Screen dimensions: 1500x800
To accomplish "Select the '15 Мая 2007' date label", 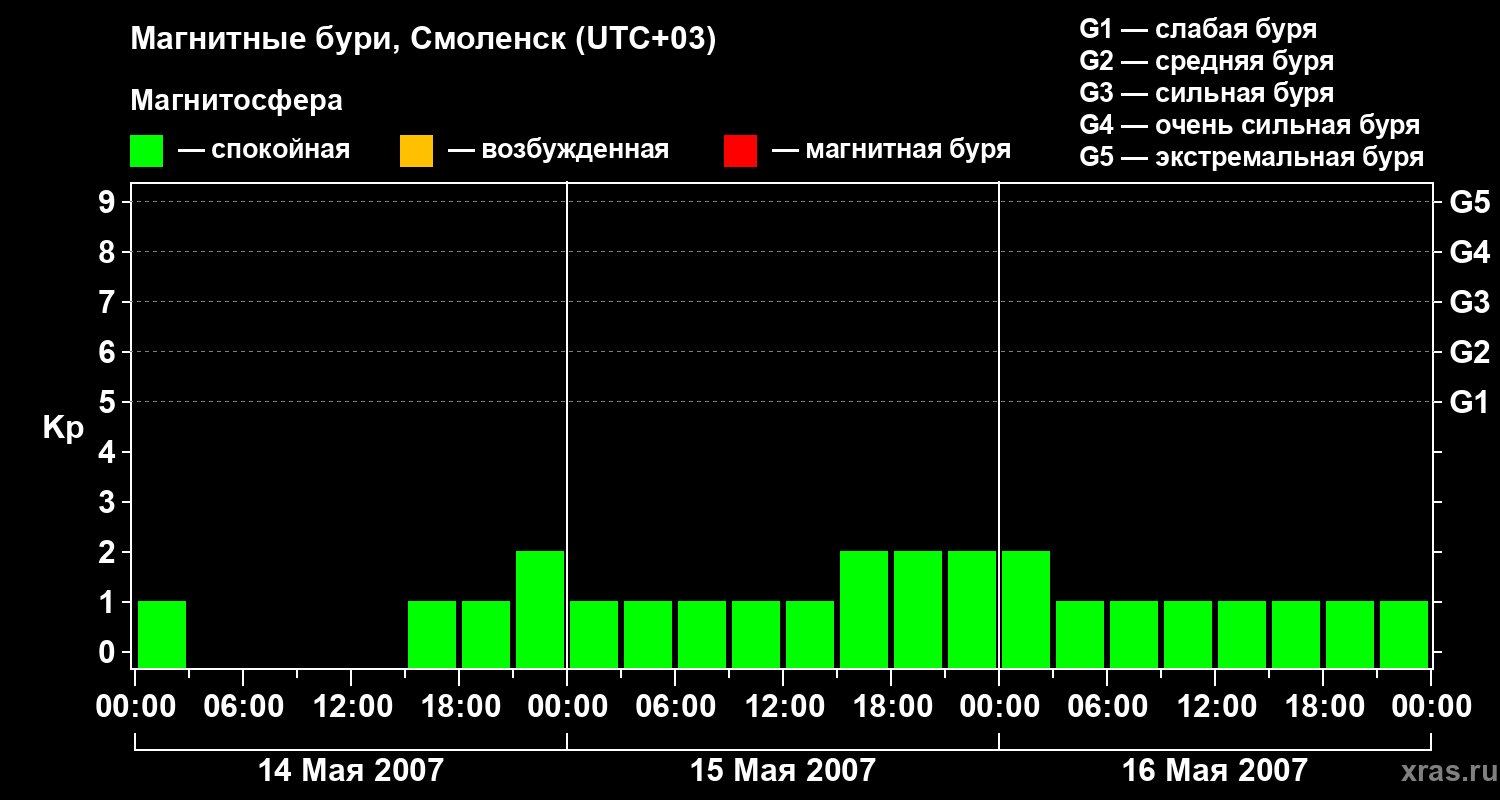I will [x=782, y=771].
